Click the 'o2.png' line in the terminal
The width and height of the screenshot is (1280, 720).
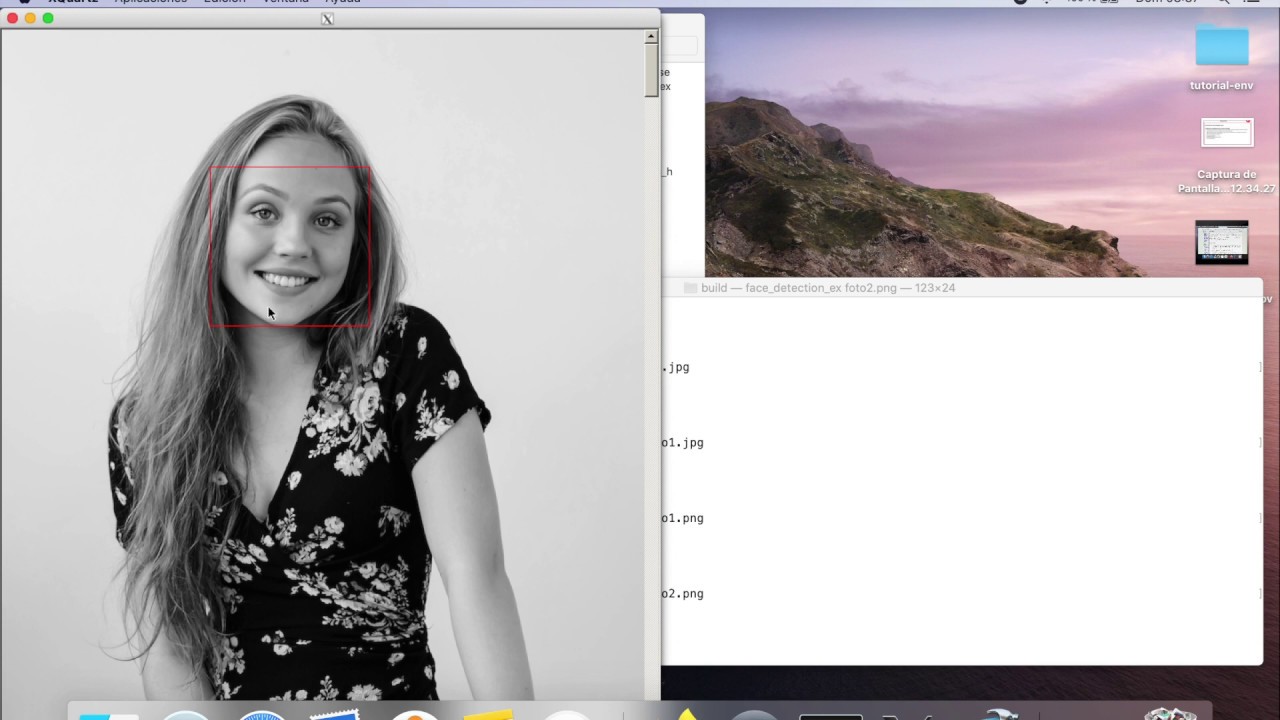point(683,594)
